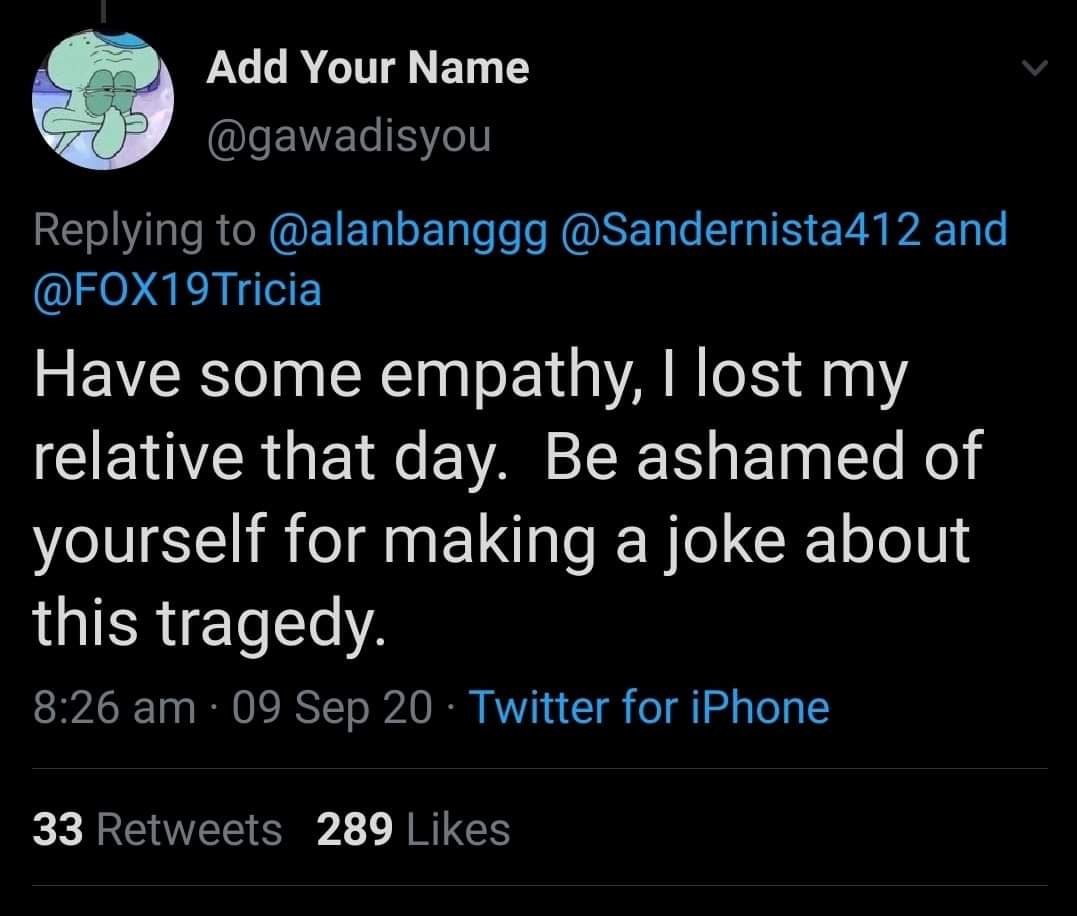Visit the @Sandernista412 mention

coord(741,229)
